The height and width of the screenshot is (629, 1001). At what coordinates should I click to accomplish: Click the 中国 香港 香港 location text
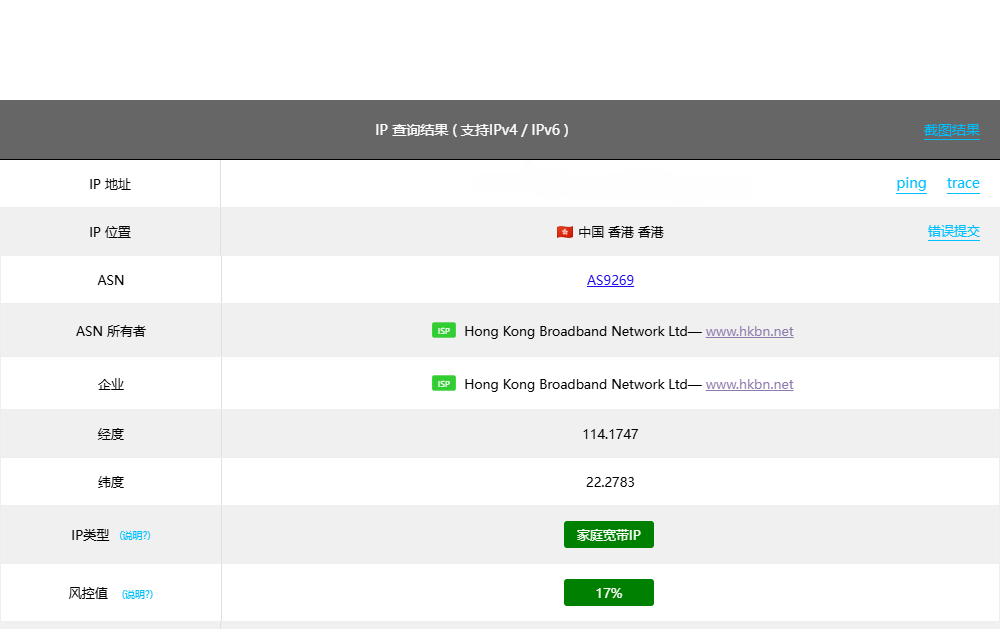click(x=620, y=232)
